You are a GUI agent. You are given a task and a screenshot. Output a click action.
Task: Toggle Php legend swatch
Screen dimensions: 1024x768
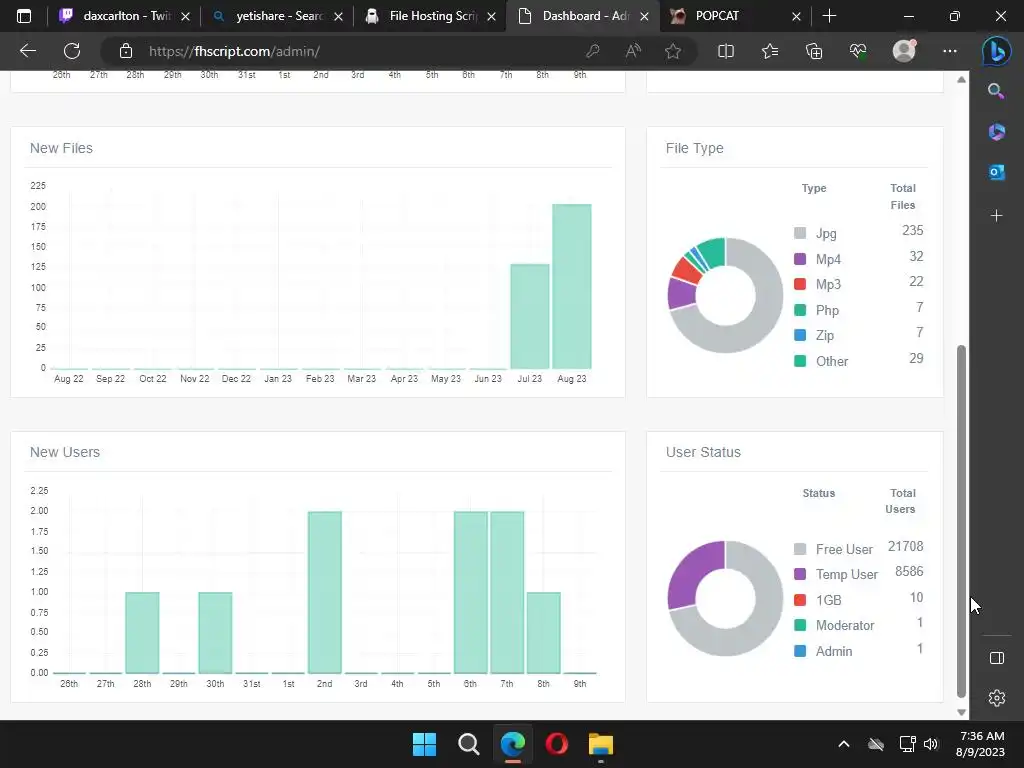click(800, 310)
